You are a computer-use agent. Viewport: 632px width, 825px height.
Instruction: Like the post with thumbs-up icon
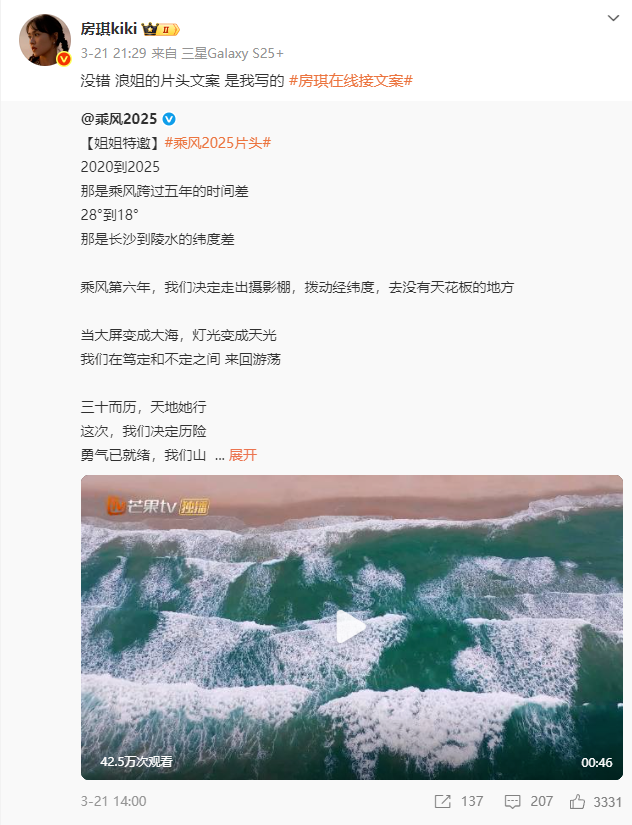577,801
